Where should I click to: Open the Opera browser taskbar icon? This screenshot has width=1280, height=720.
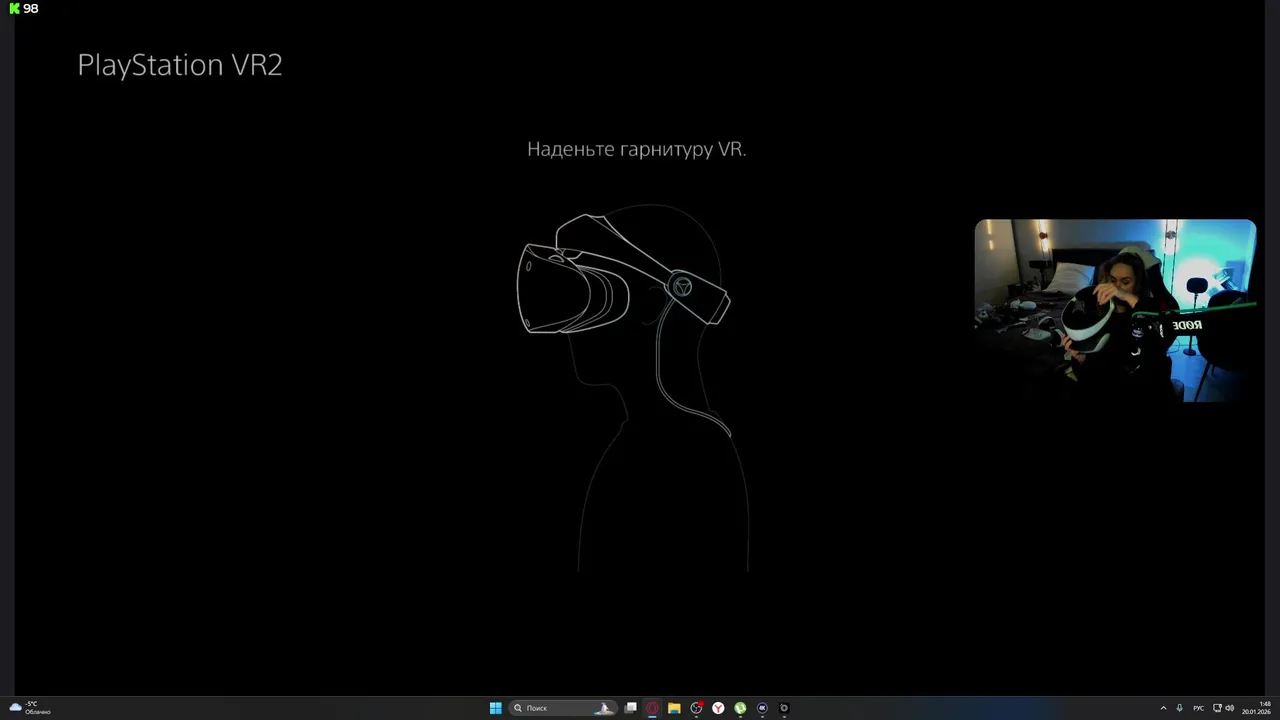[652, 708]
